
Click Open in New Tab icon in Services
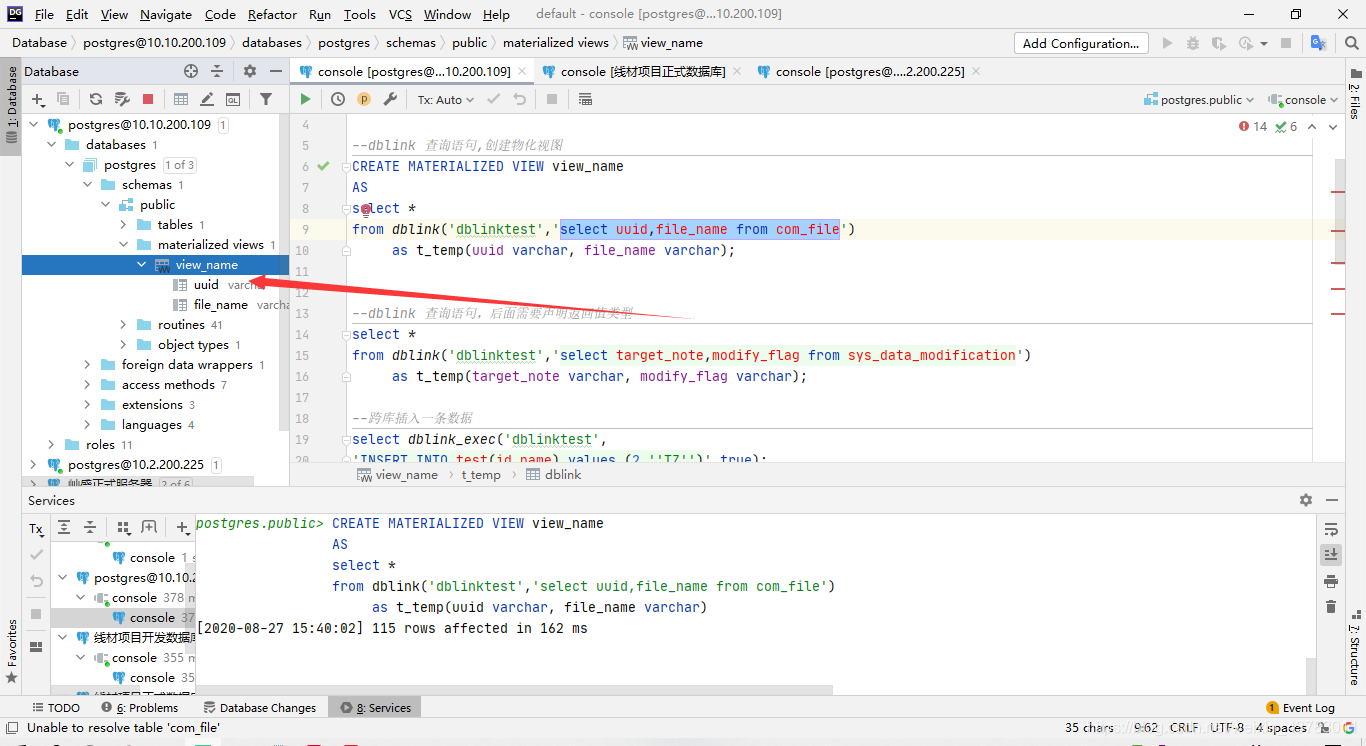coord(149,527)
